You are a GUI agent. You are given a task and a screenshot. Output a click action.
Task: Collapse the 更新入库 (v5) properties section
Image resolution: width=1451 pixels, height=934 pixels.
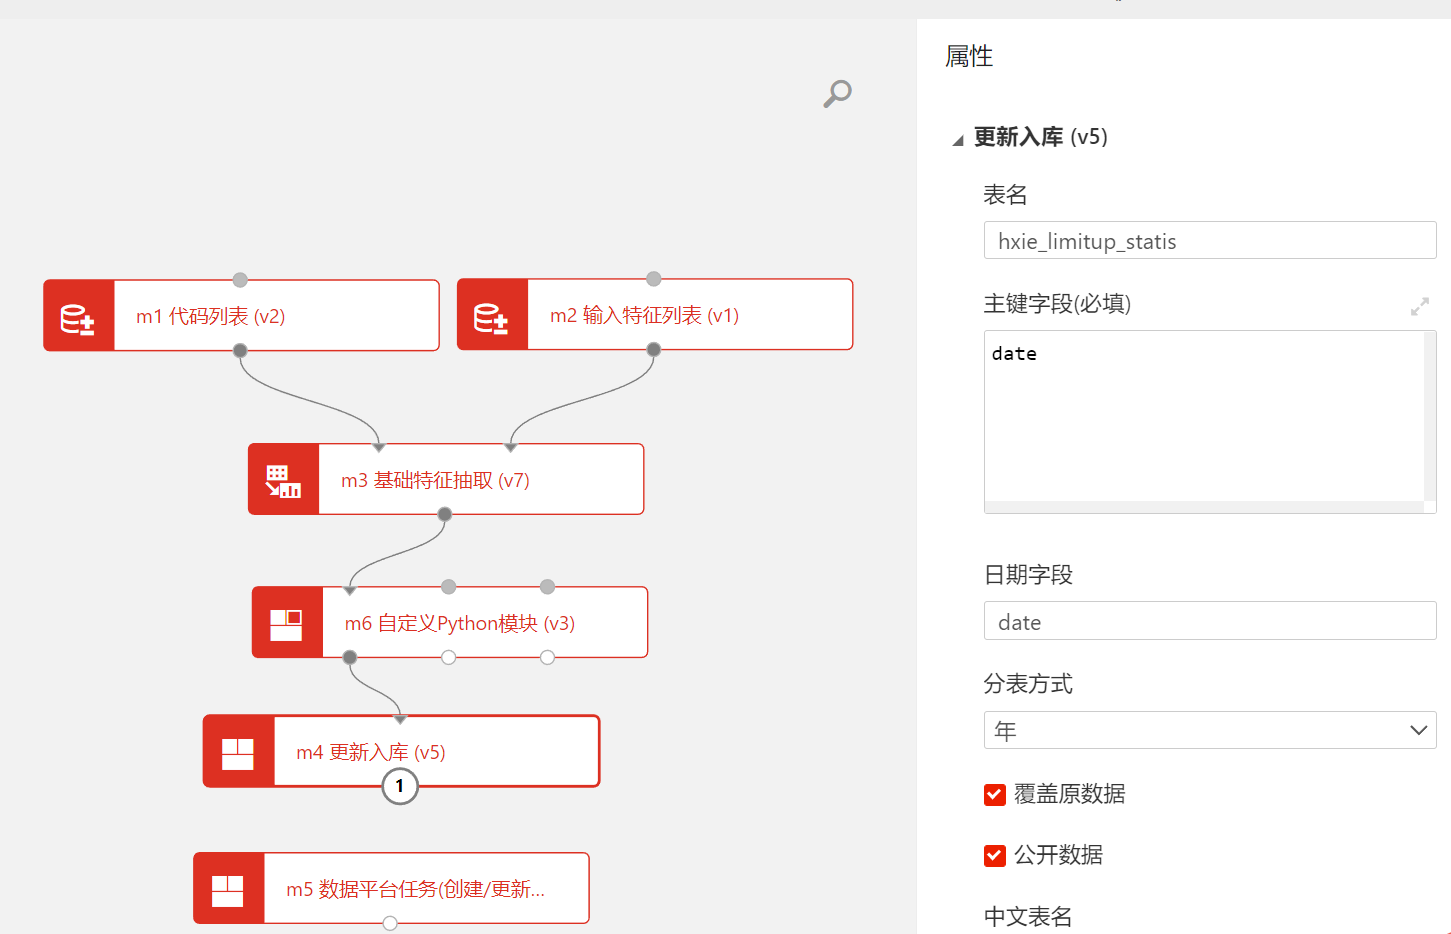[958, 140]
